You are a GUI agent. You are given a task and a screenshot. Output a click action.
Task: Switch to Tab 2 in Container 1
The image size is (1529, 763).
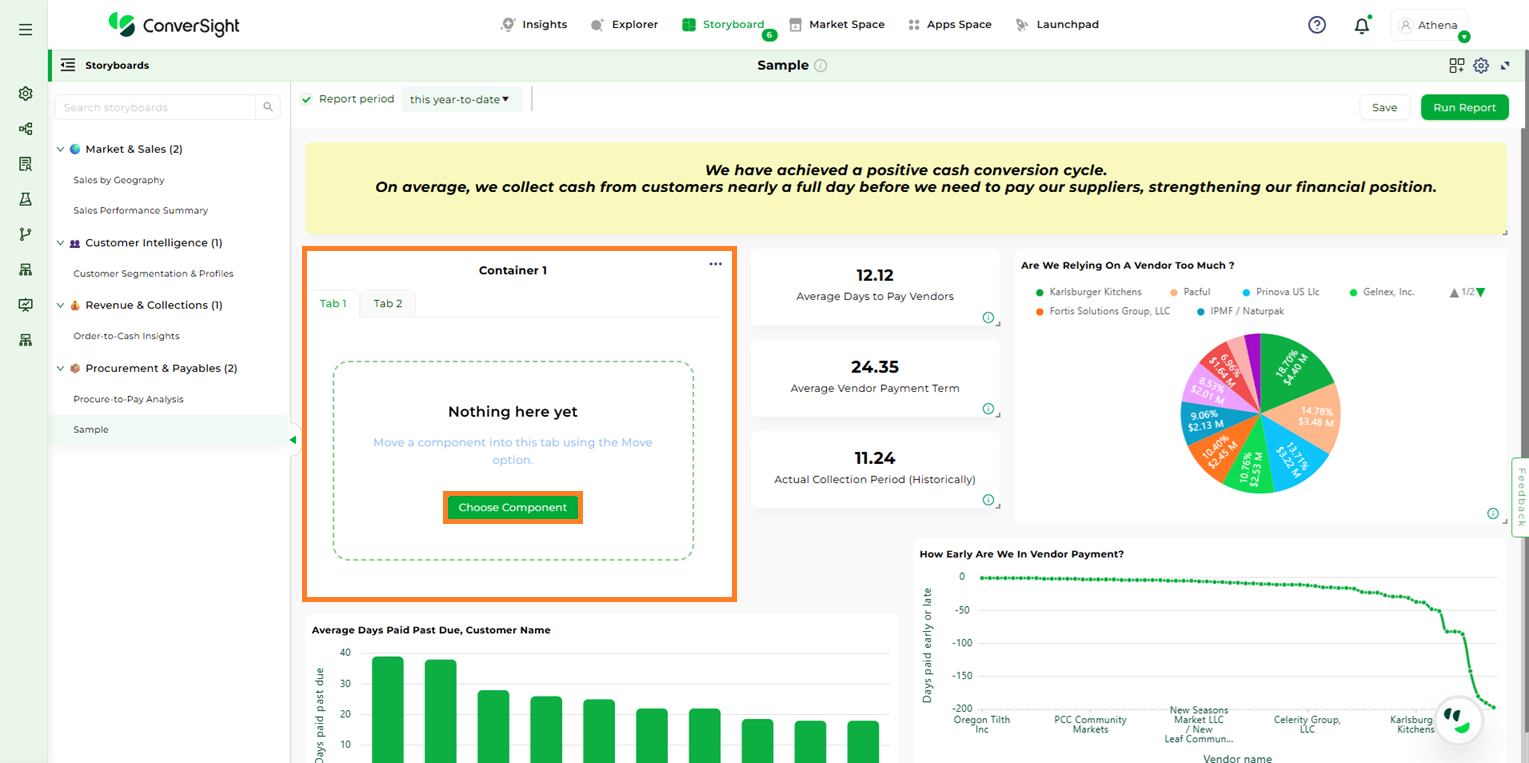point(388,303)
